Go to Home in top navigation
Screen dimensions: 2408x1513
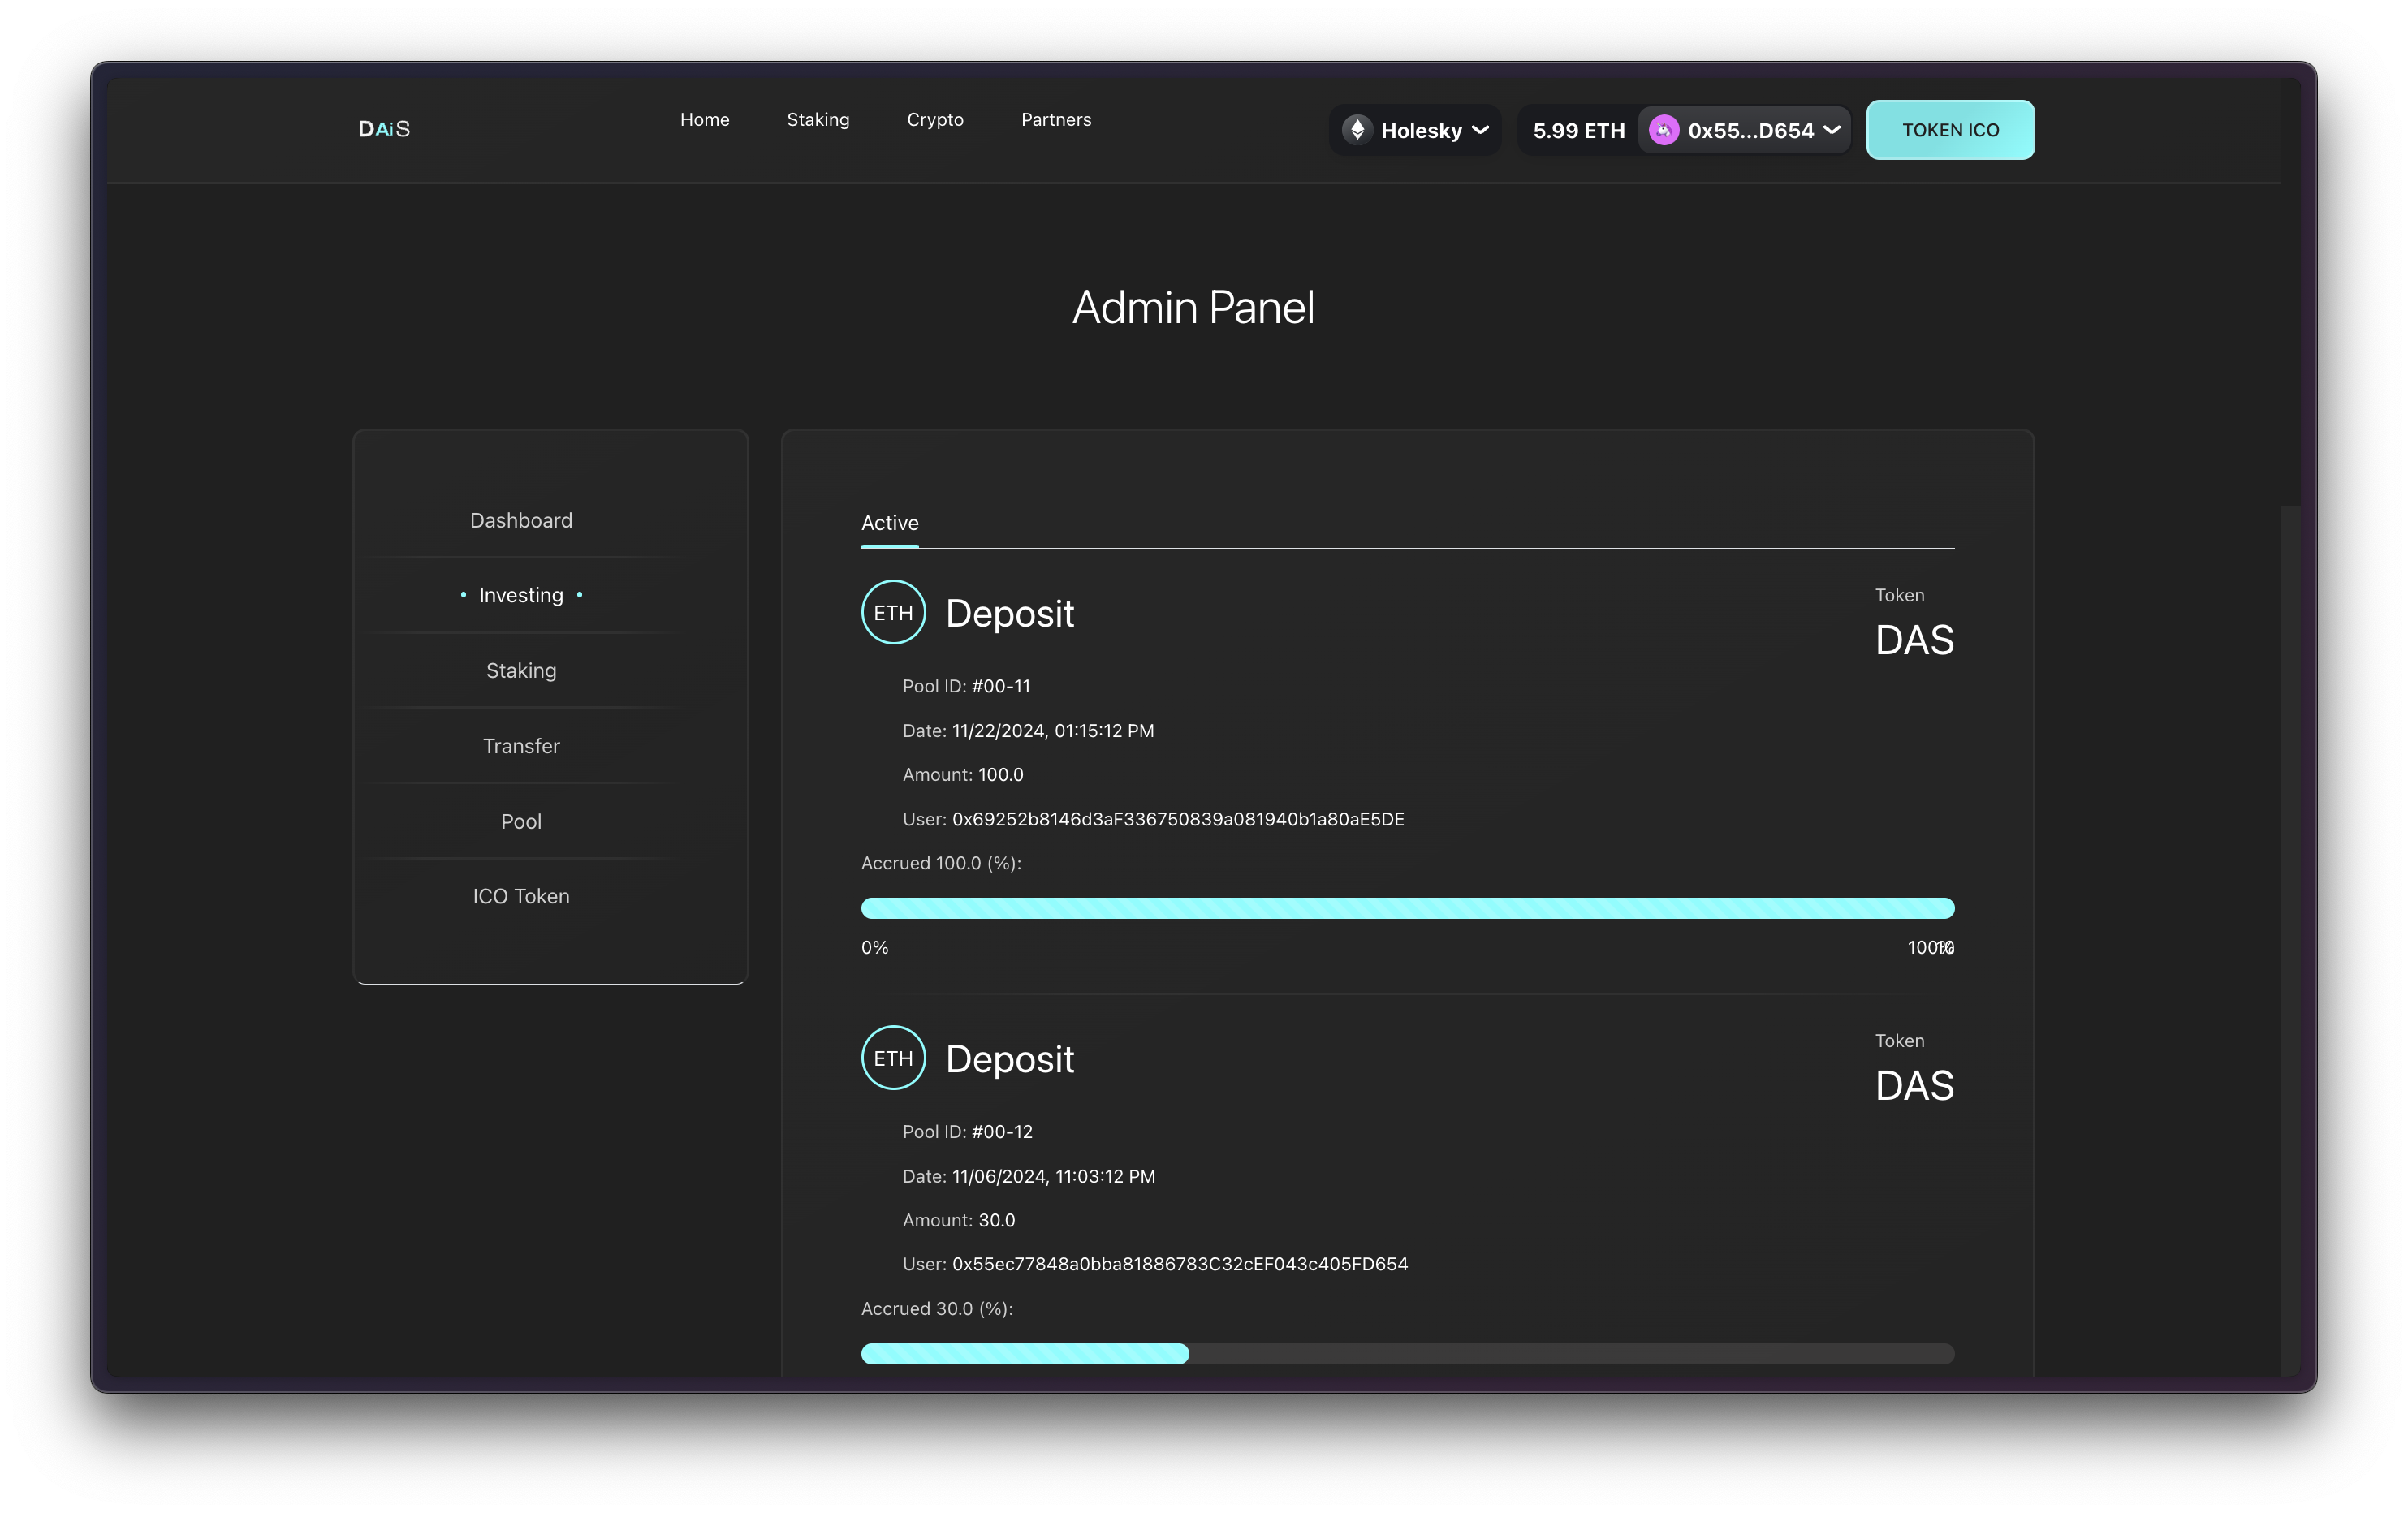point(704,120)
